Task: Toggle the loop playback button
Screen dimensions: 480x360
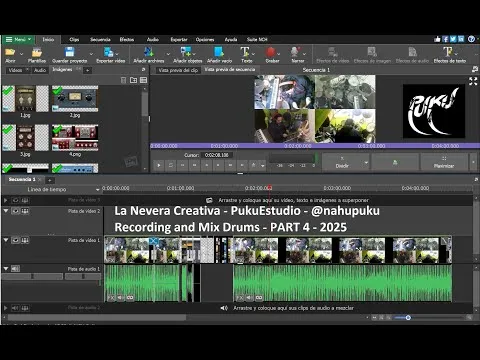Action: 170,165
